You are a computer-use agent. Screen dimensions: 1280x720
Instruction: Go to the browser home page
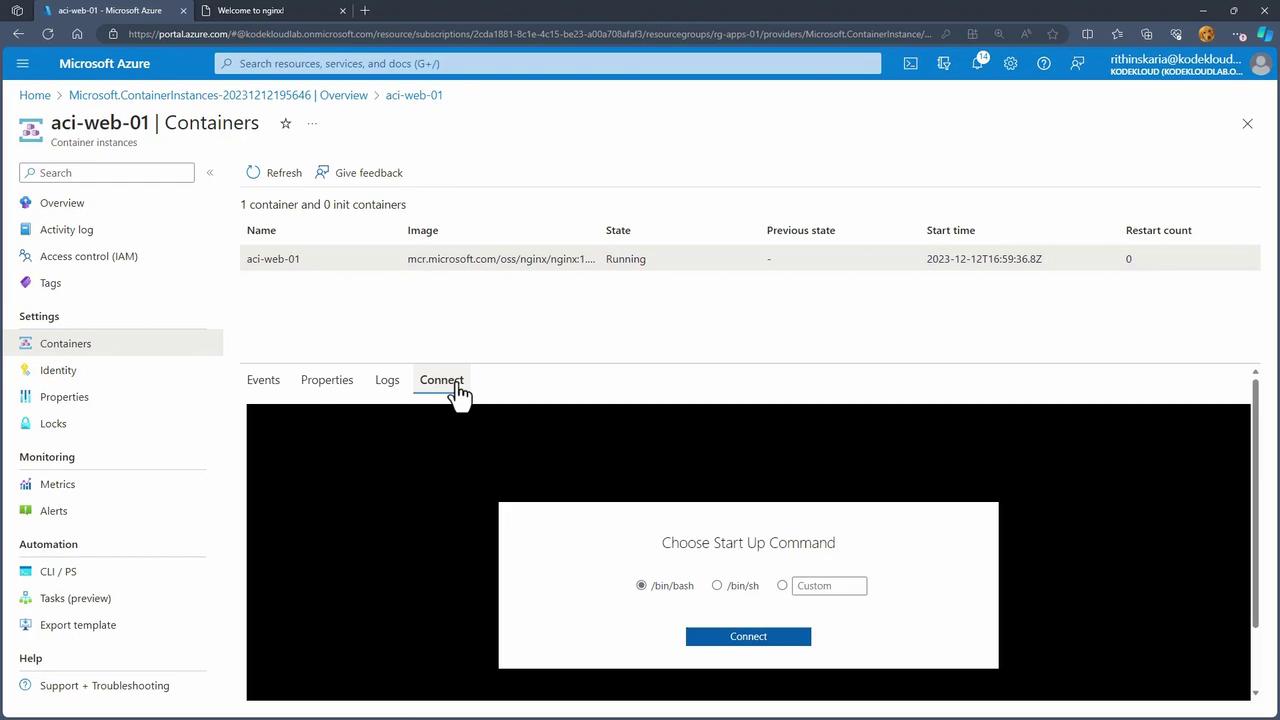[x=77, y=34]
